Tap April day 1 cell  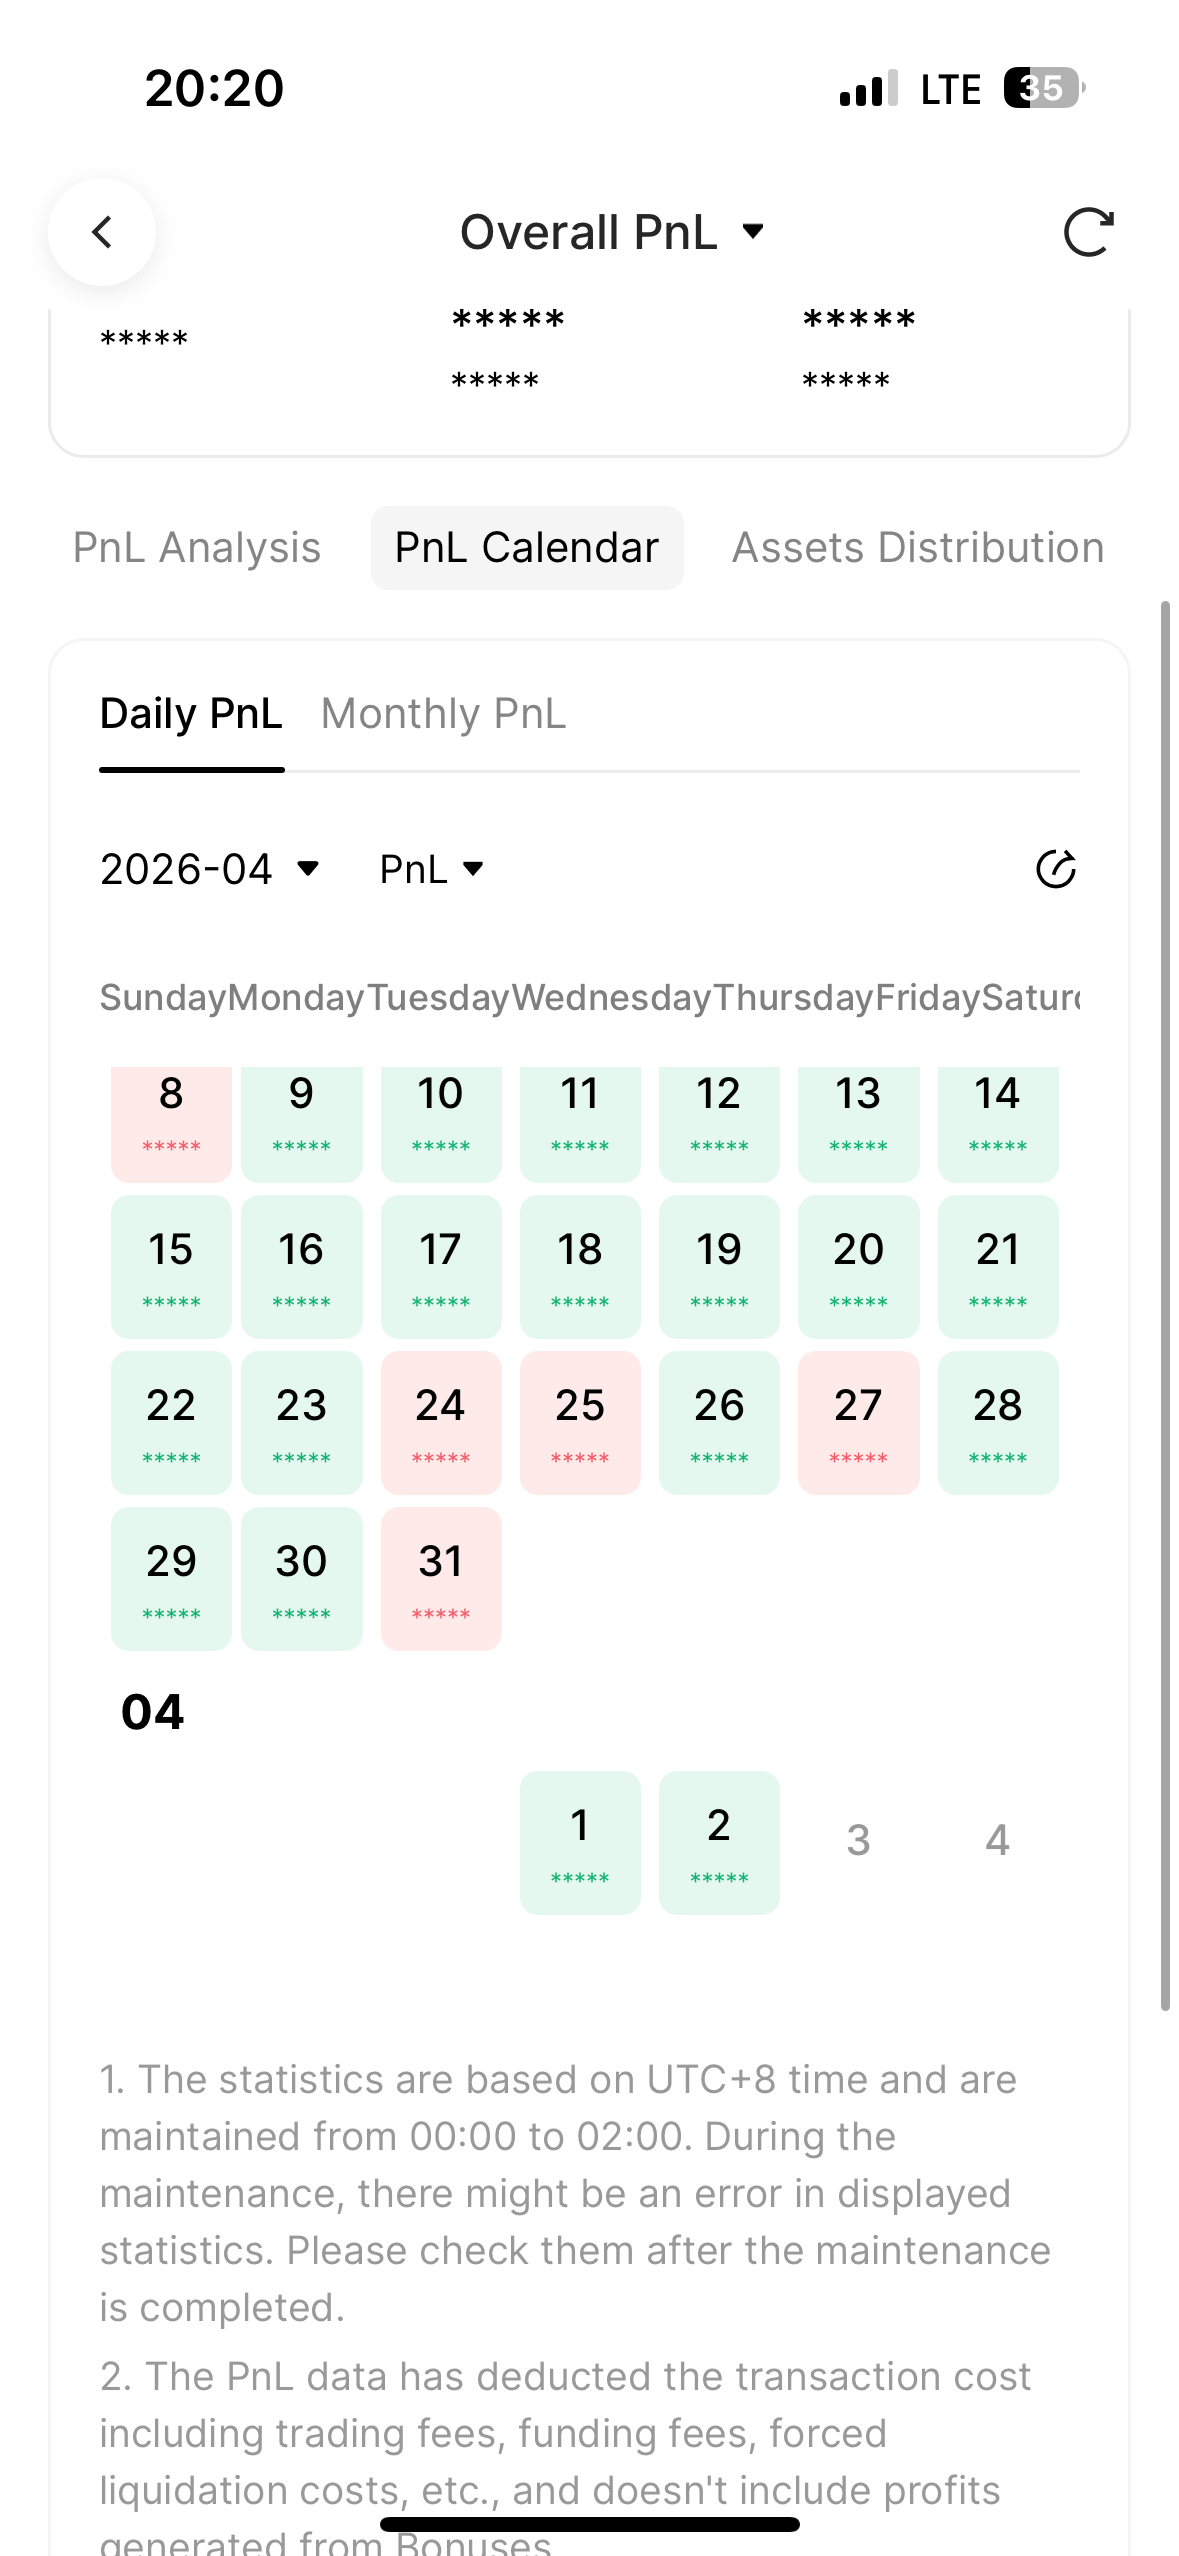(580, 1842)
